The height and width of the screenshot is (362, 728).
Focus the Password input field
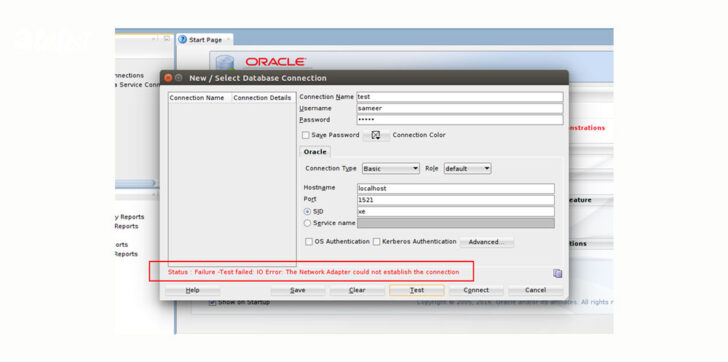click(x=460, y=120)
